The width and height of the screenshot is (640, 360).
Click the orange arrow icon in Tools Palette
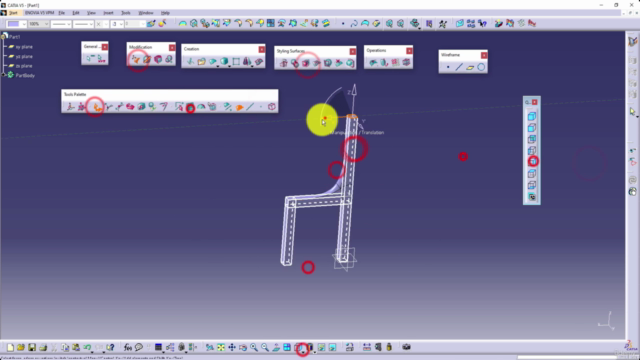click(240, 107)
